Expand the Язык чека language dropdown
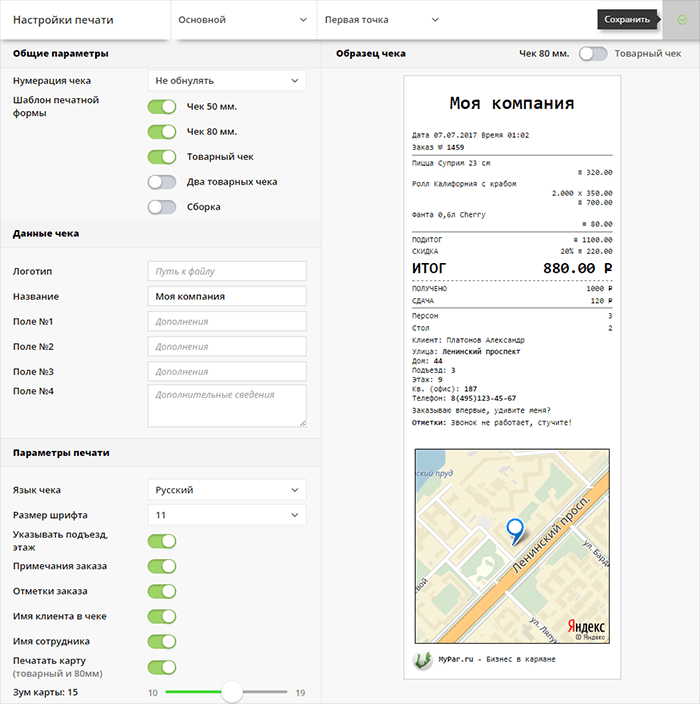The width and height of the screenshot is (700, 704). 226,490
